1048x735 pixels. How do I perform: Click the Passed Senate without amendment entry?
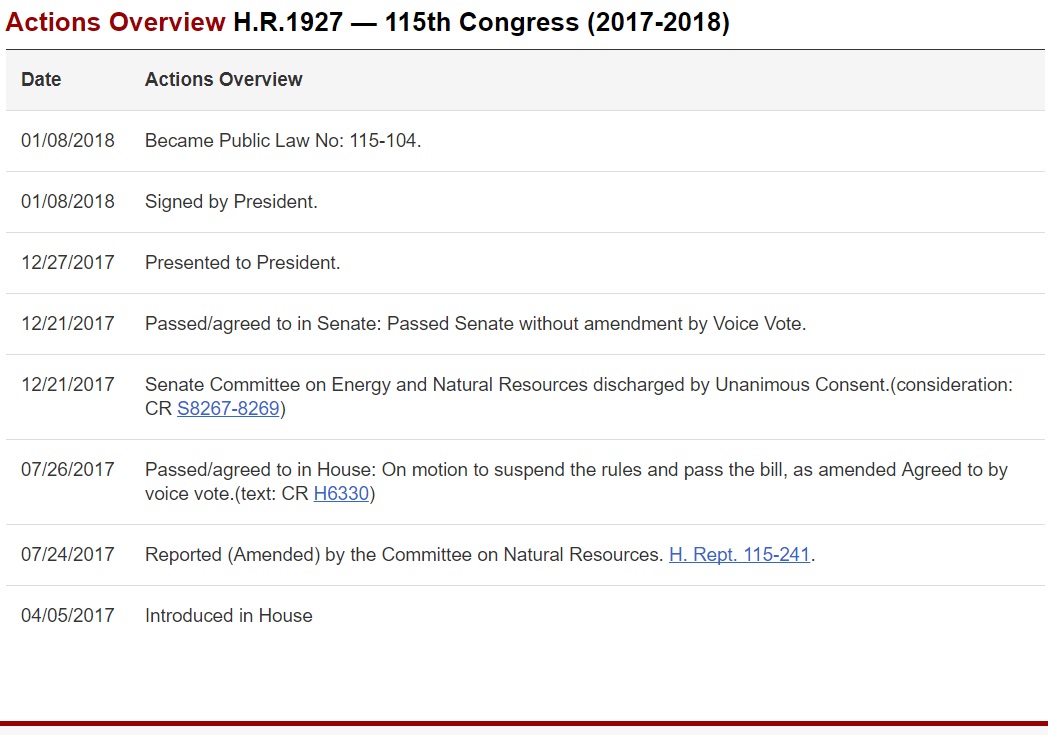click(475, 324)
